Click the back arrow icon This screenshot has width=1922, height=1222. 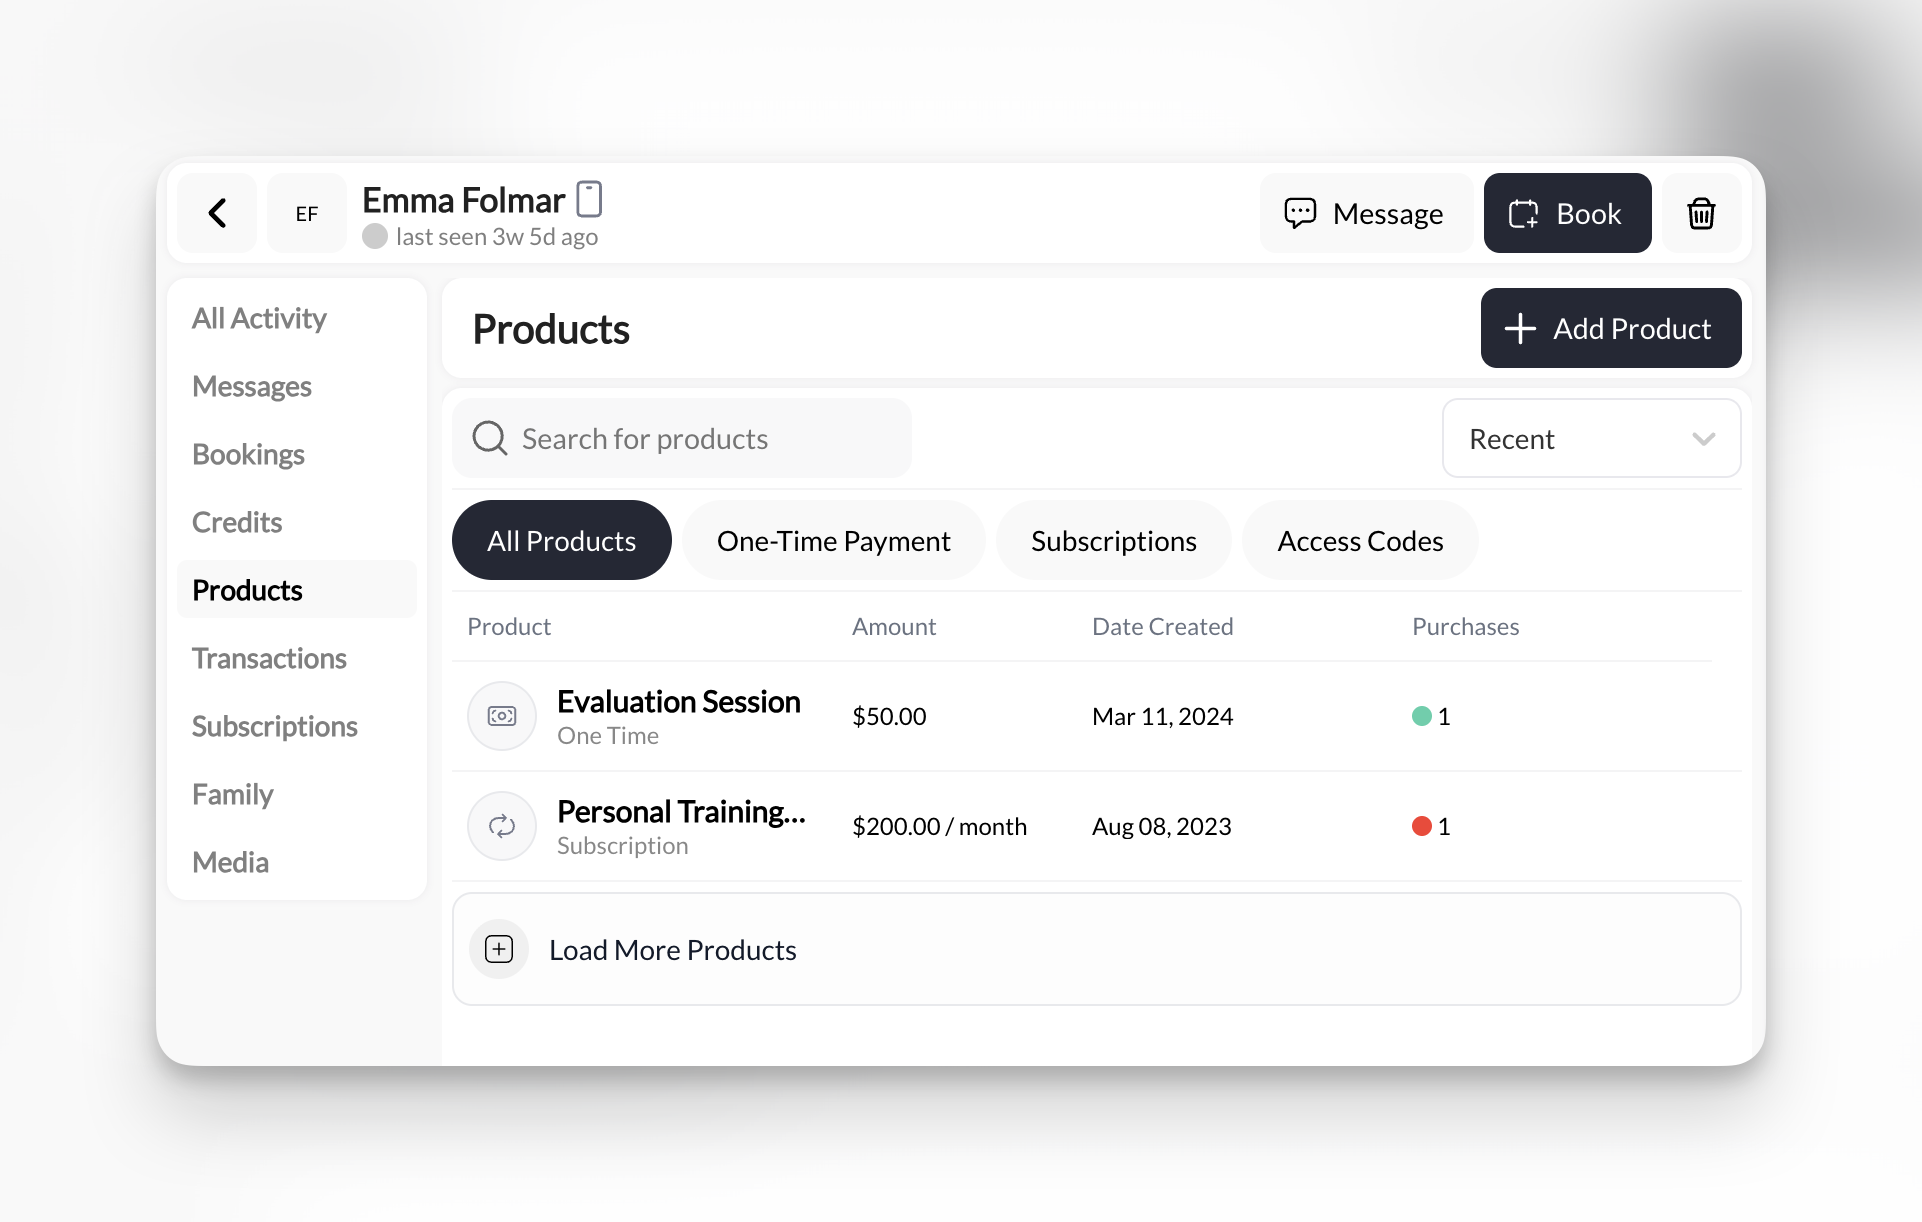[x=216, y=213]
